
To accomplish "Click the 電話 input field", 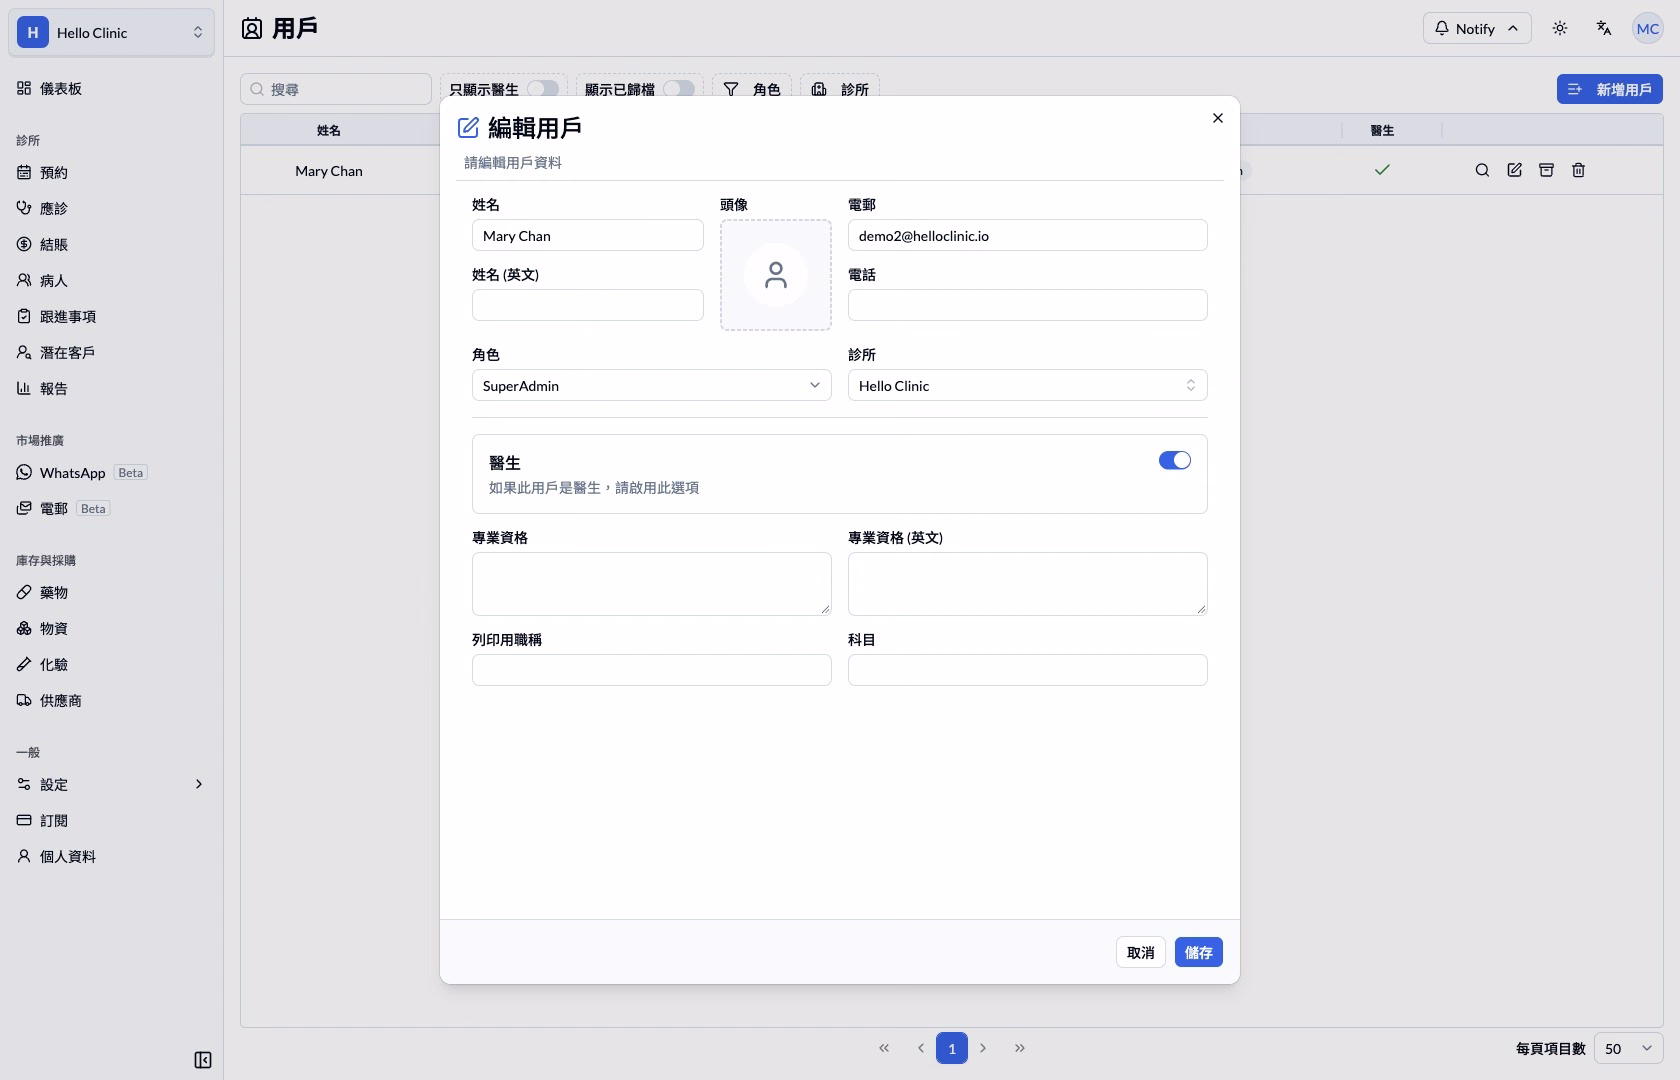I will click(1028, 305).
